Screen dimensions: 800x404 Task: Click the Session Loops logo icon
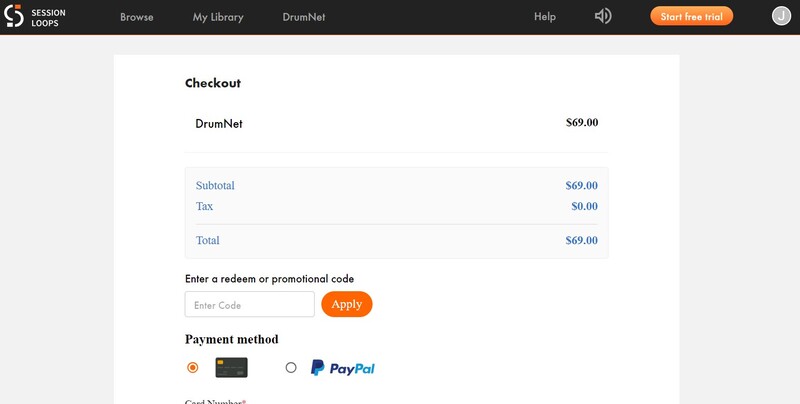(15, 16)
